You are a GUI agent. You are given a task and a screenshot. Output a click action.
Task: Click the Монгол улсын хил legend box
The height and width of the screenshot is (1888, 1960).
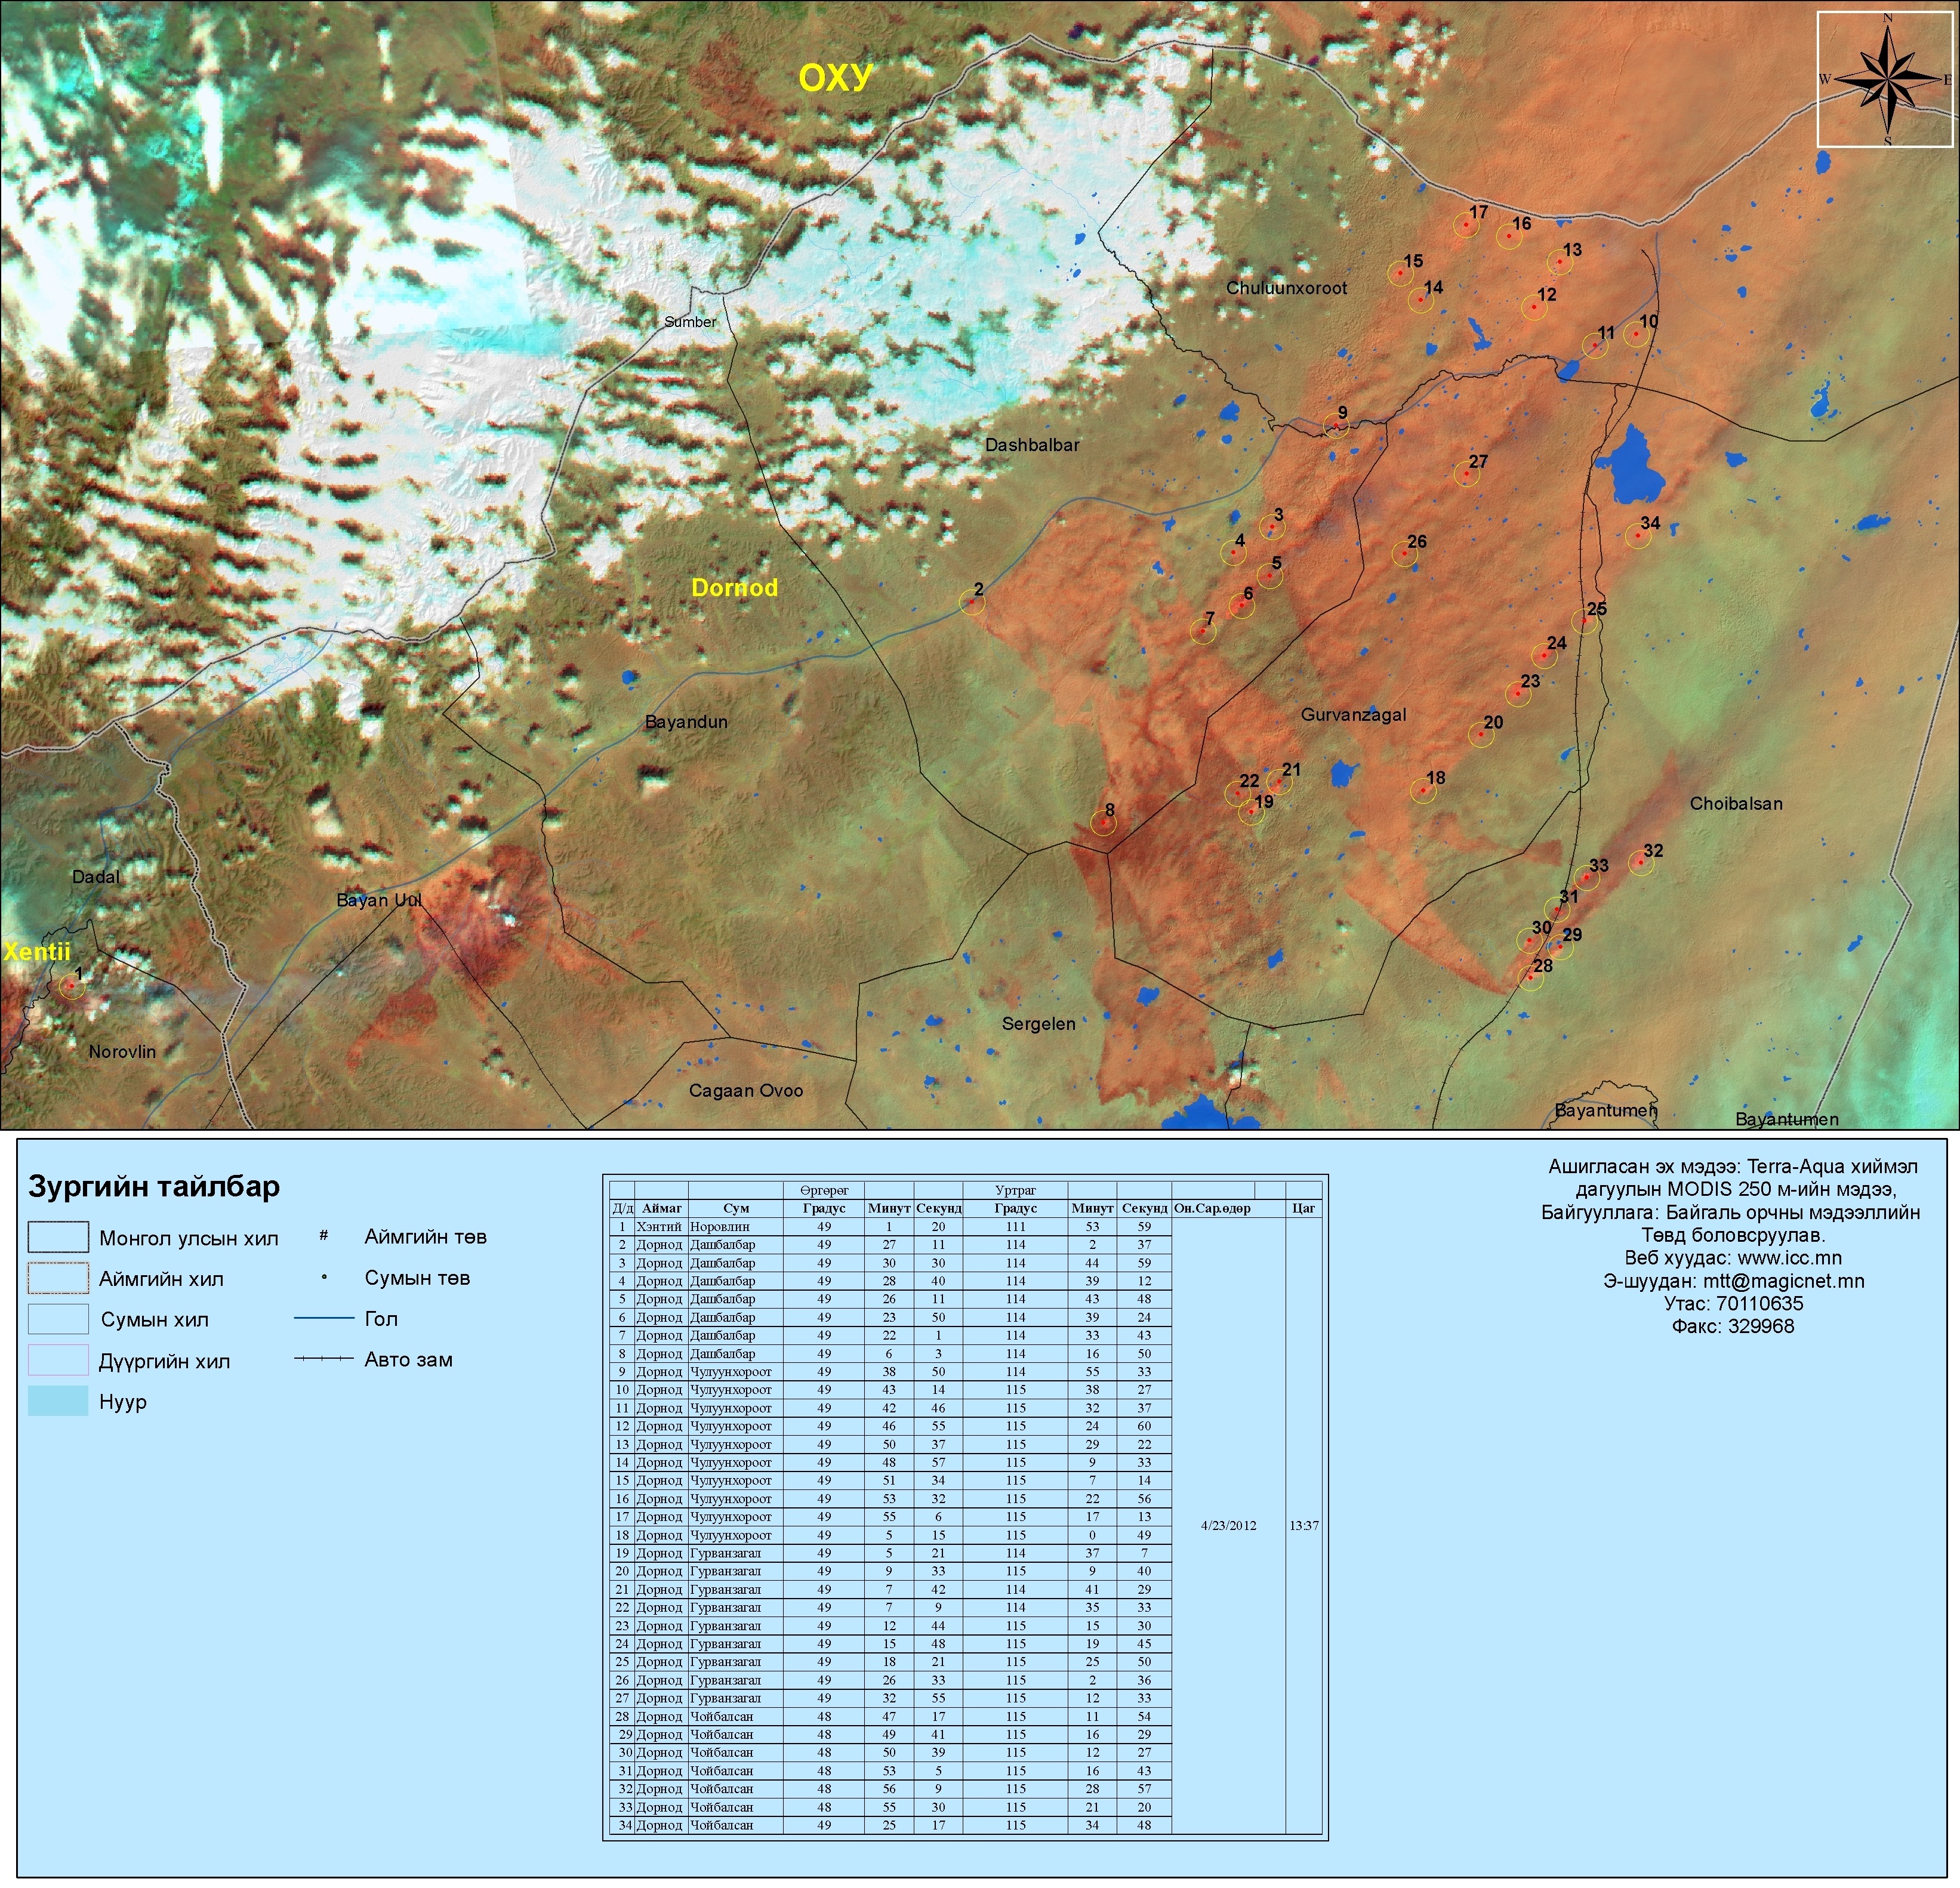point(58,1238)
